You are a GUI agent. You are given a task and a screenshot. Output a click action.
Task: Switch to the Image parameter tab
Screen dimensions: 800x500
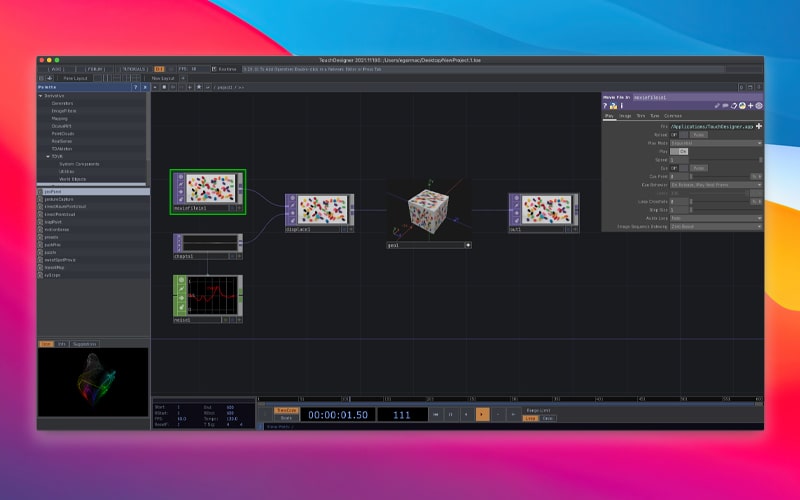point(625,116)
